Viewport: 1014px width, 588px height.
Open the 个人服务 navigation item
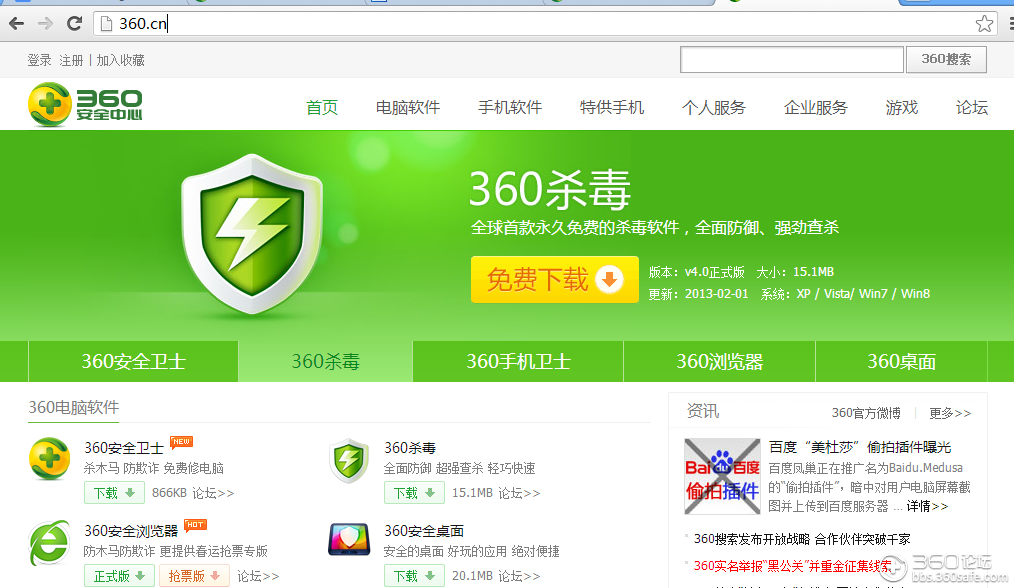click(714, 107)
